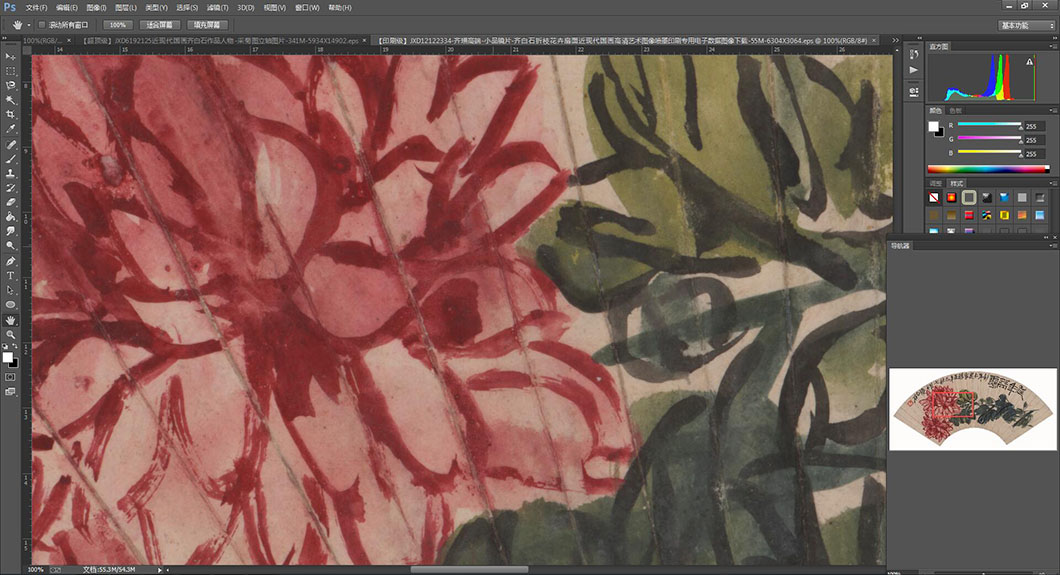The height and width of the screenshot is (575, 1060).
Task: Click the G value input field
Action: click(x=1034, y=140)
